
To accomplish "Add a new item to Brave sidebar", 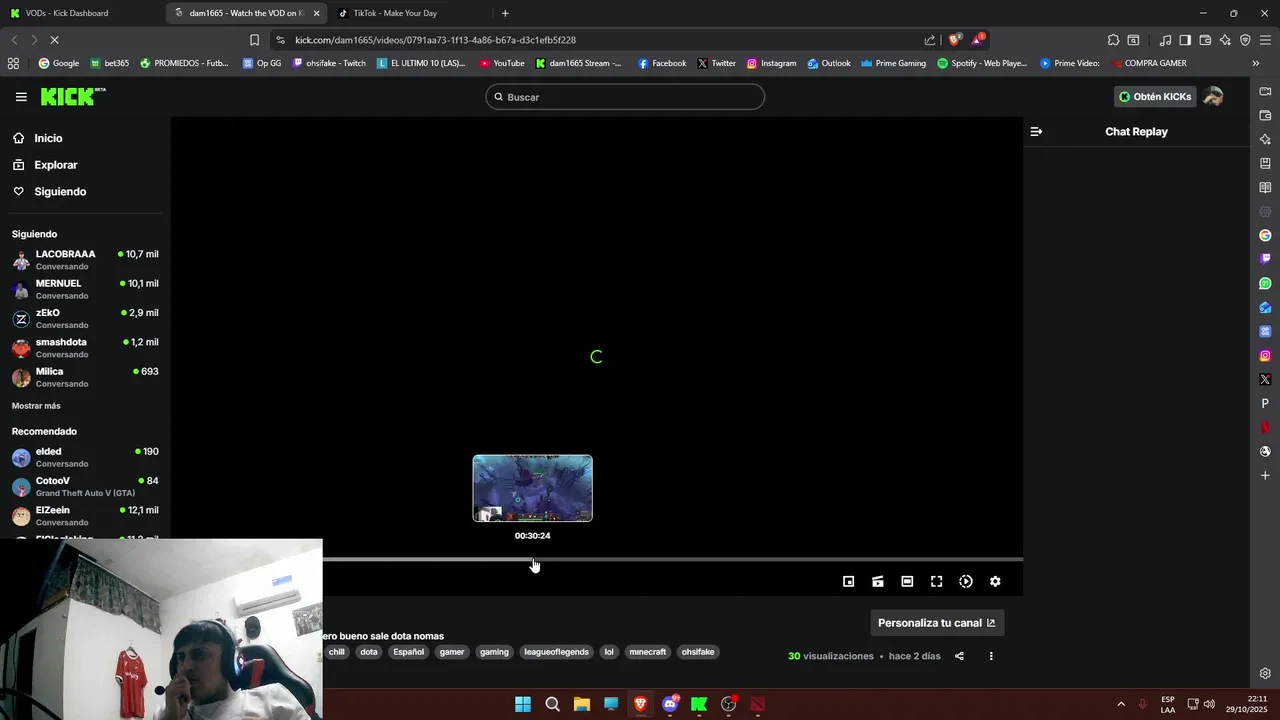I will [x=1265, y=475].
